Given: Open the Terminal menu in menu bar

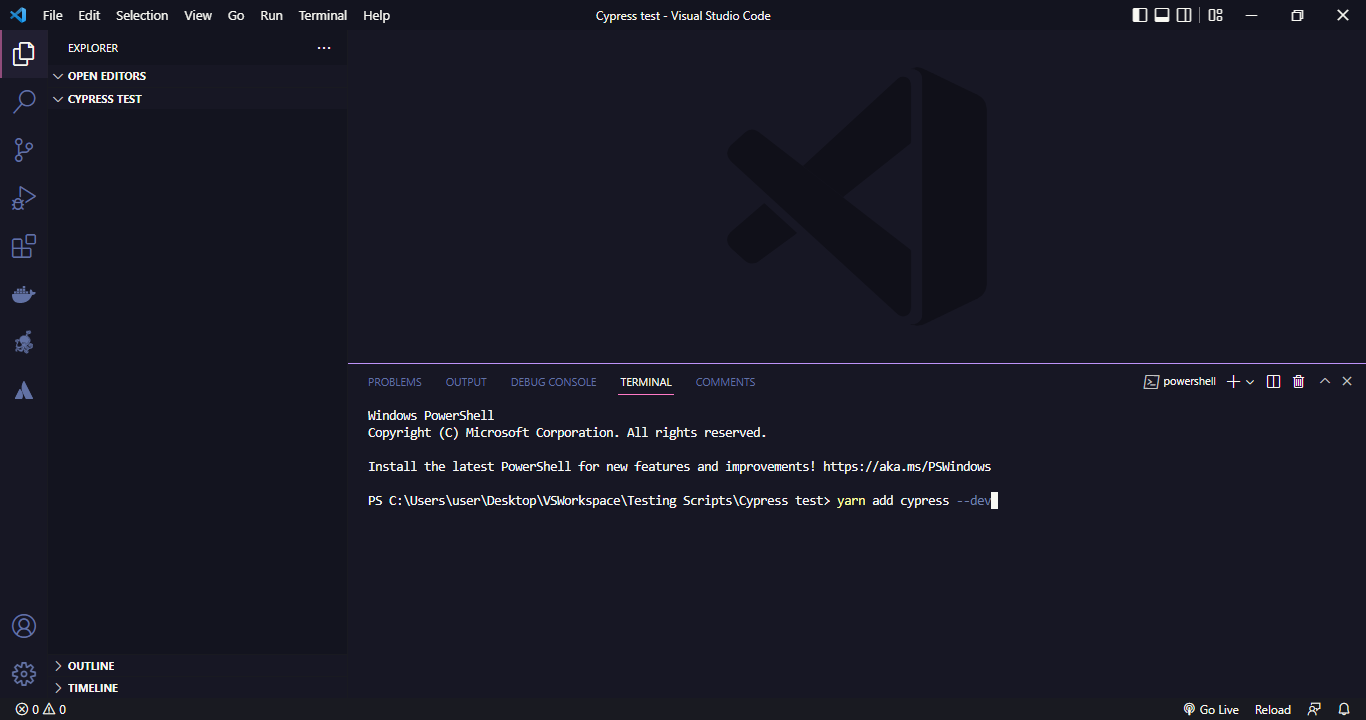Looking at the screenshot, I should pos(322,15).
